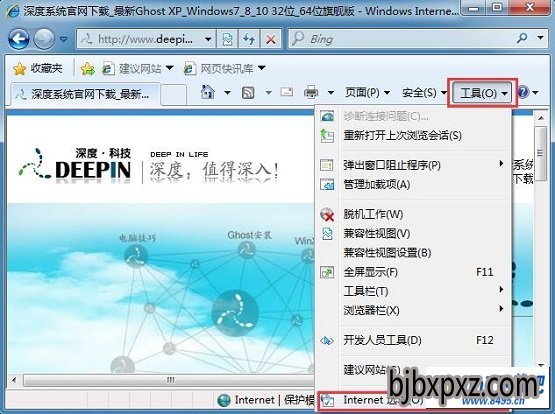Click the Refresh page icon
Viewport: 555px width, 414px height.
click(249, 39)
